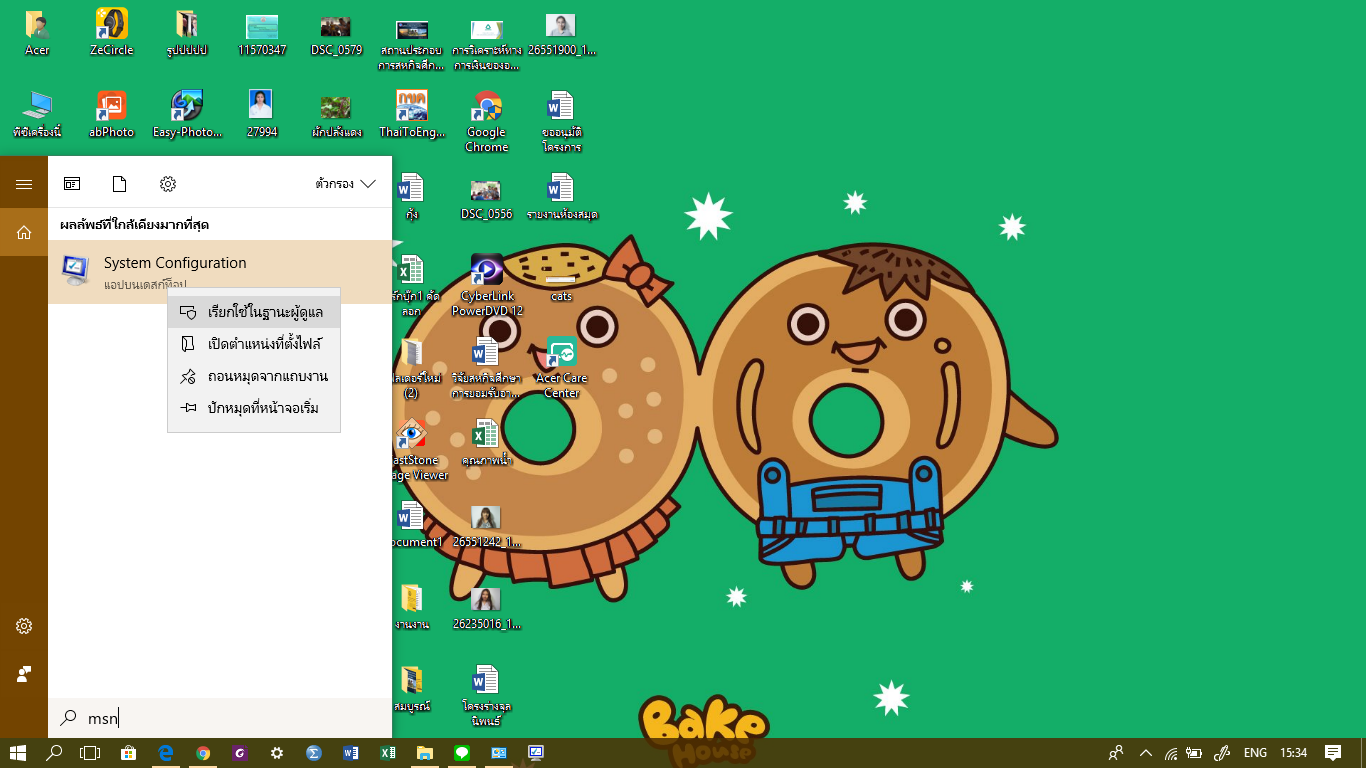Choose เรียกใช้ในฐานะผู้ดูแล from context menu
The height and width of the screenshot is (768, 1366).
(x=254, y=312)
